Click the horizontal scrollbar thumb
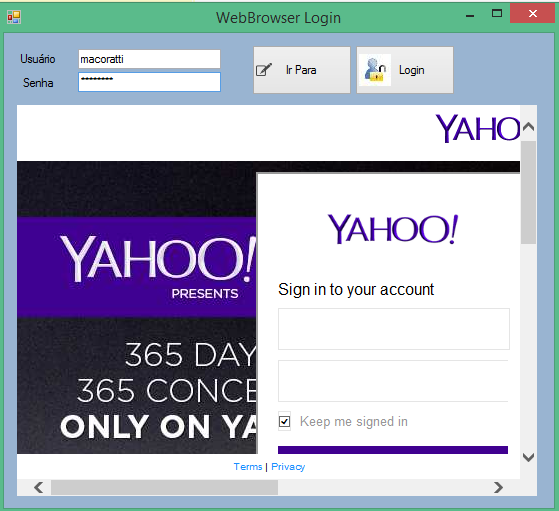 coord(164,487)
